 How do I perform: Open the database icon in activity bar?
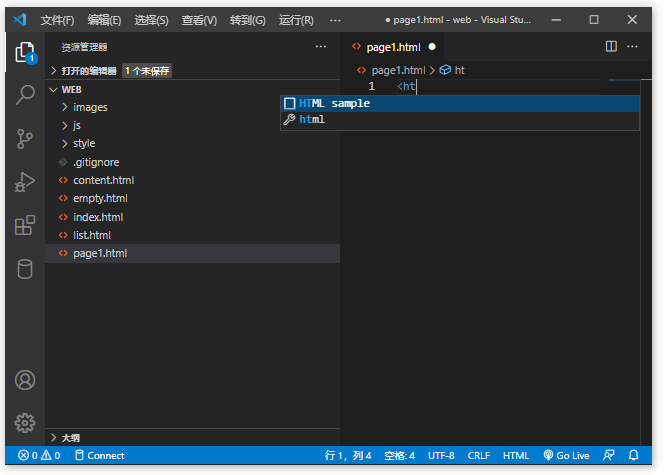point(25,269)
